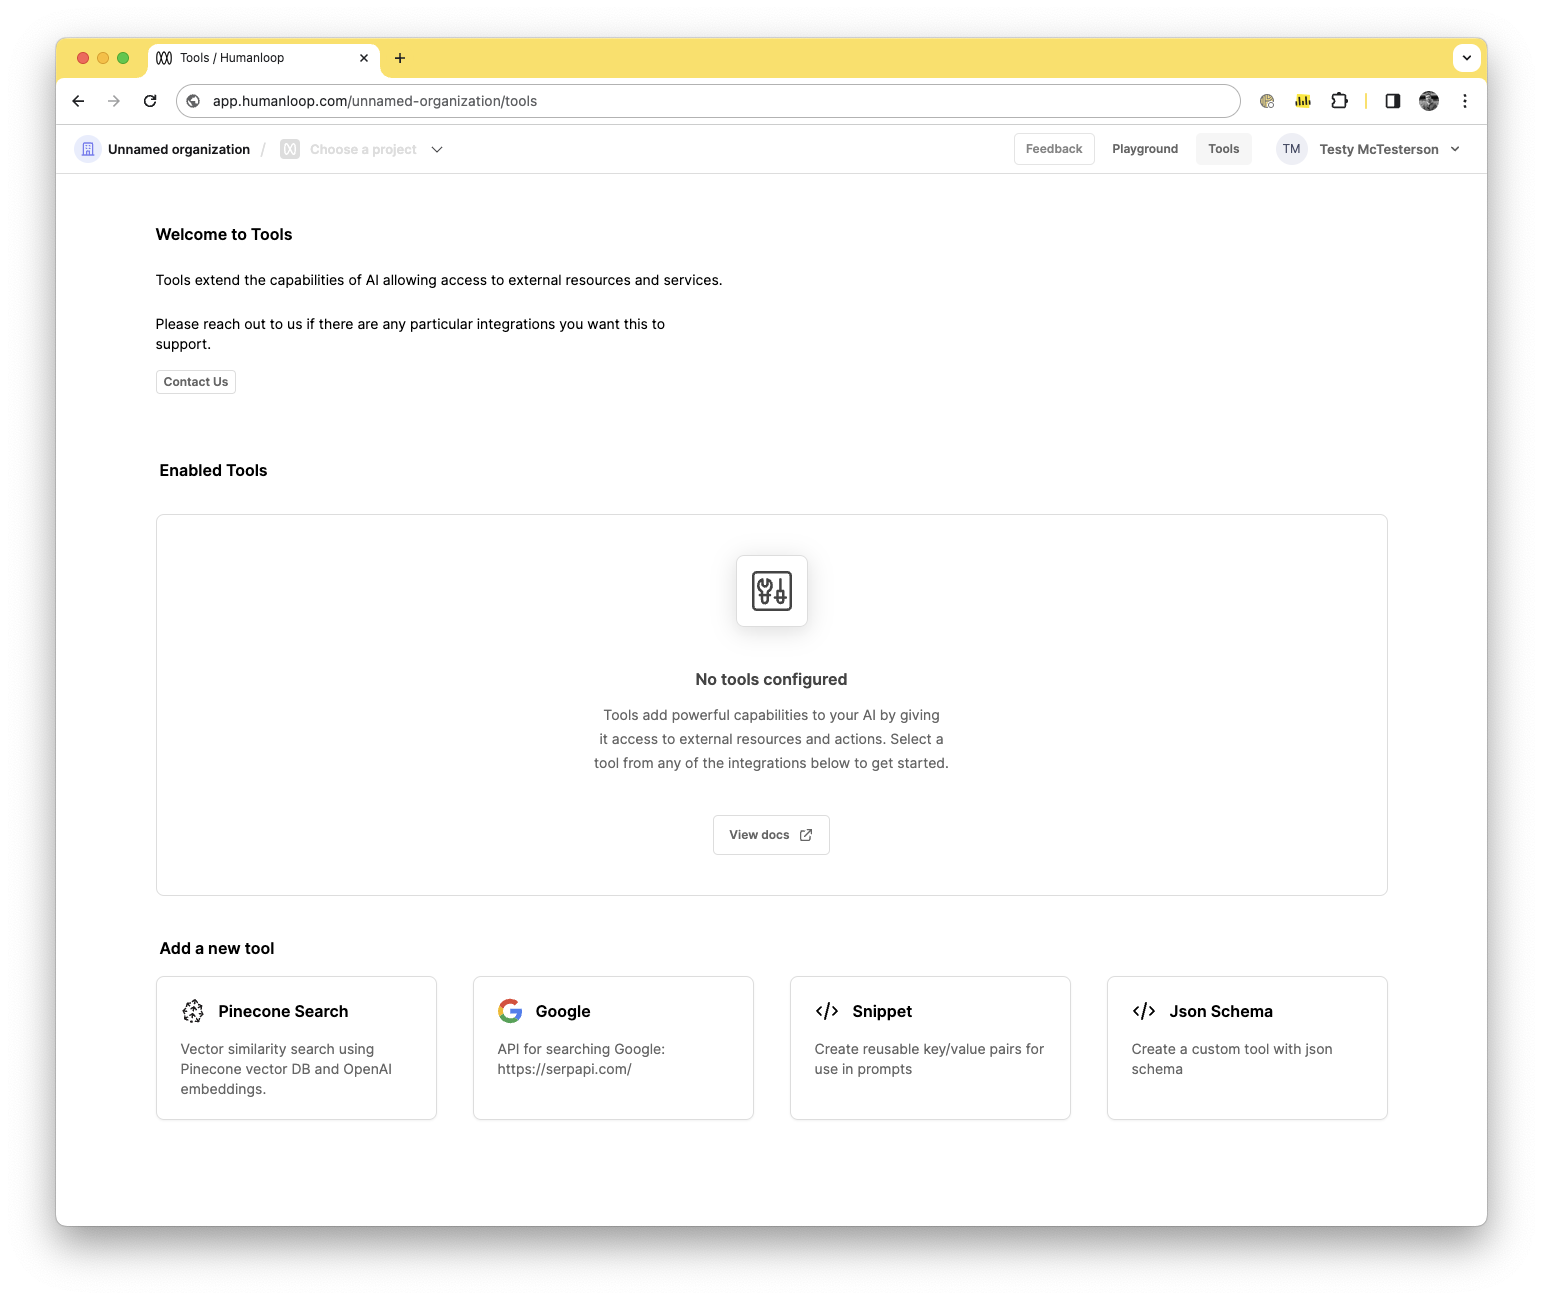
Task: Click the browser back arrow
Action: click(78, 101)
